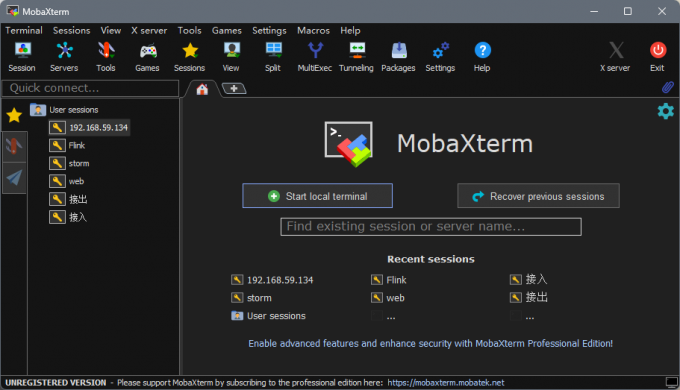The width and height of the screenshot is (680, 390).
Task: Open the teal gear settings icon
Action: coord(666,111)
